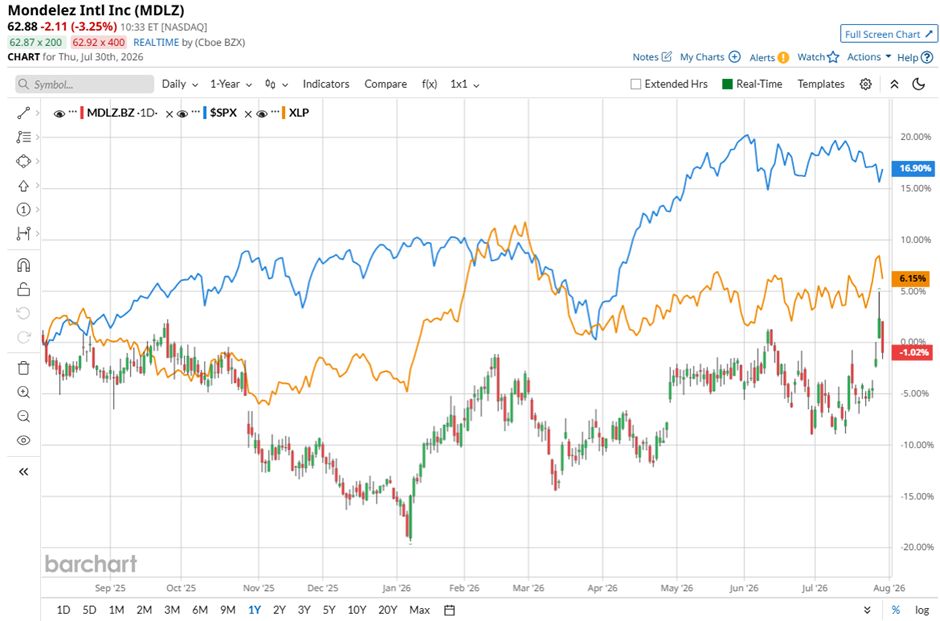Open the Notes link
This screenshot has height=621, width=940.
tap(652, 57)
